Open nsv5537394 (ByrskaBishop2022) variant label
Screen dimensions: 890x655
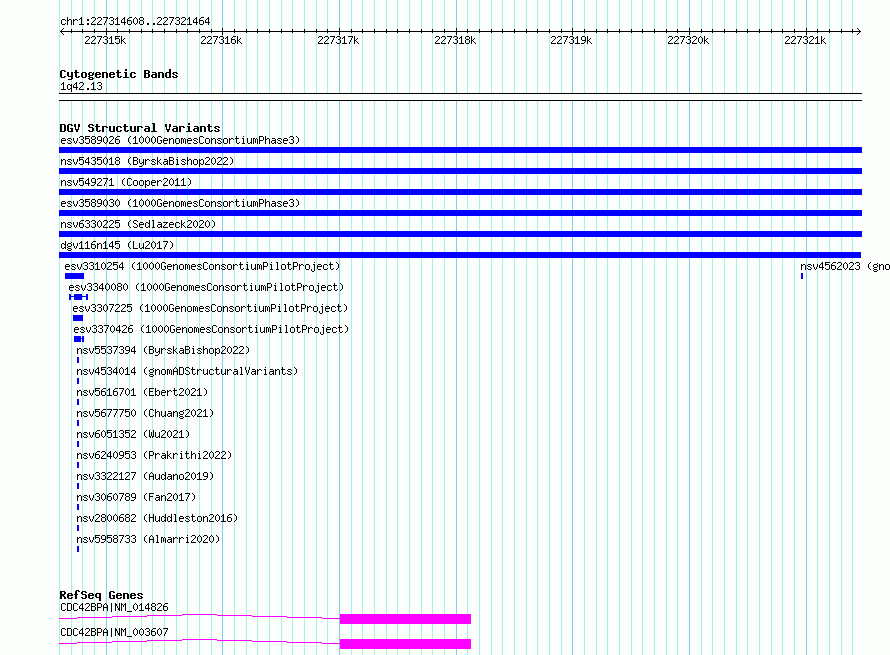pyautogui.click(x=163, y=350)
